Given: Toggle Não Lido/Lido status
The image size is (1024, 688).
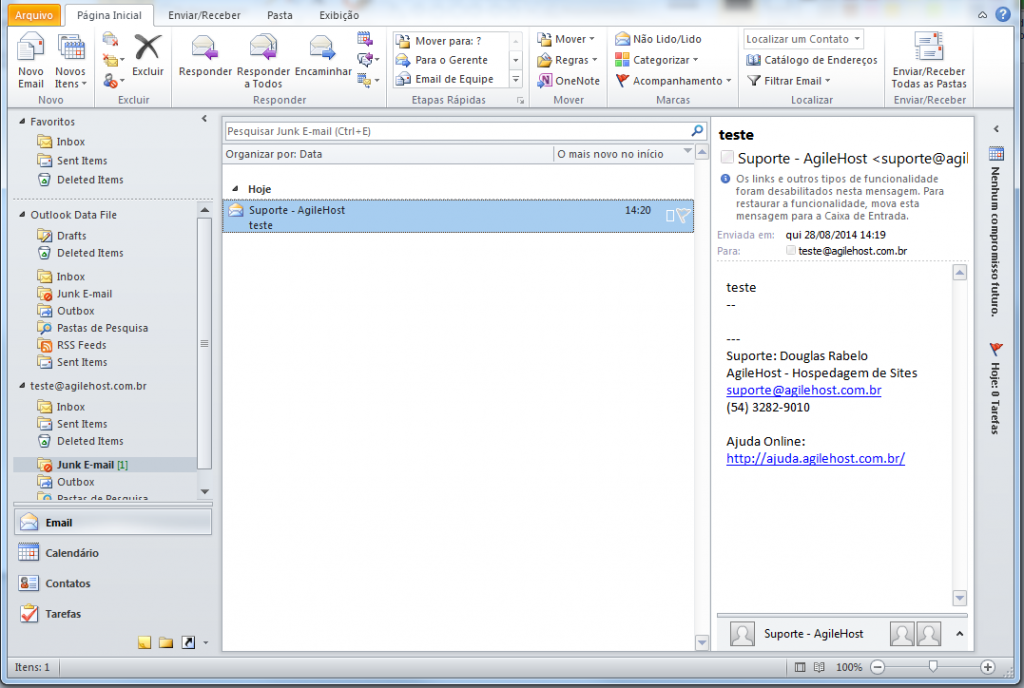Looking at the screenshot, I should pos(658,39).
